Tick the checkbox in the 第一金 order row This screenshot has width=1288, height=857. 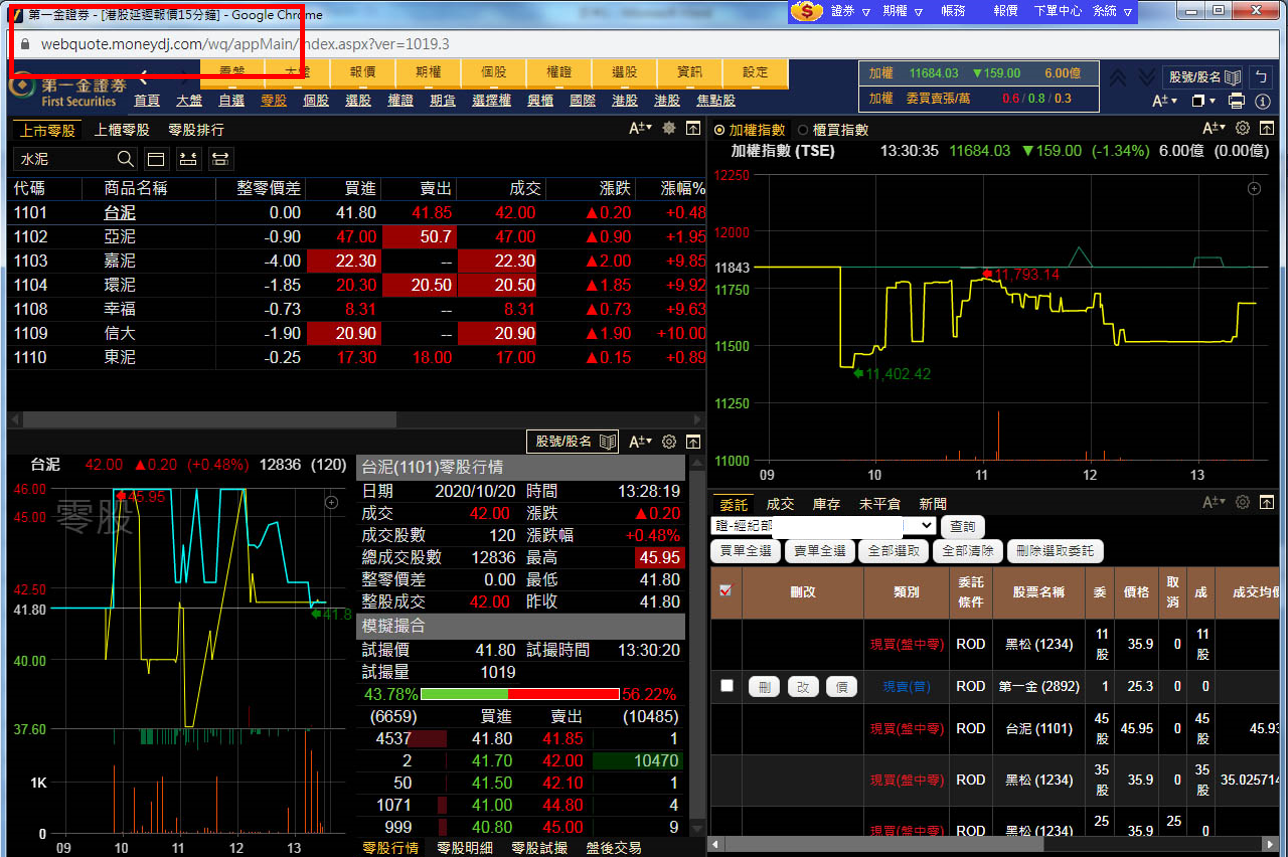tap(727, 686)
